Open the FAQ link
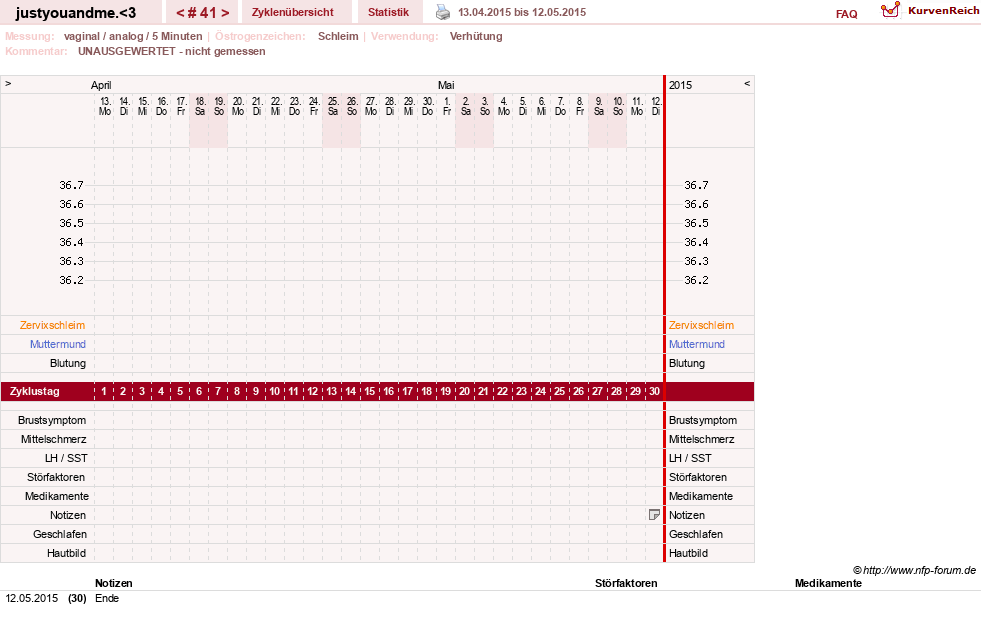981x622 pixels. pyautogui.click(x=846, y=14)
